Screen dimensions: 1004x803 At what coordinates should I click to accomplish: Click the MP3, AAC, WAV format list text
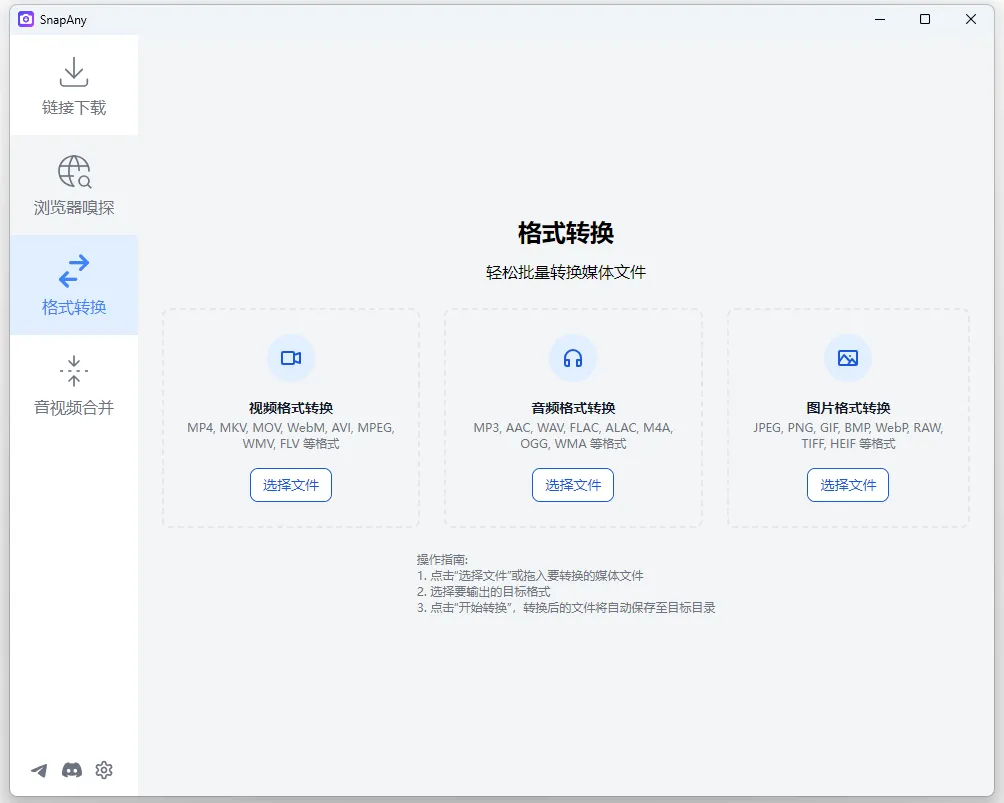[573, 435]
